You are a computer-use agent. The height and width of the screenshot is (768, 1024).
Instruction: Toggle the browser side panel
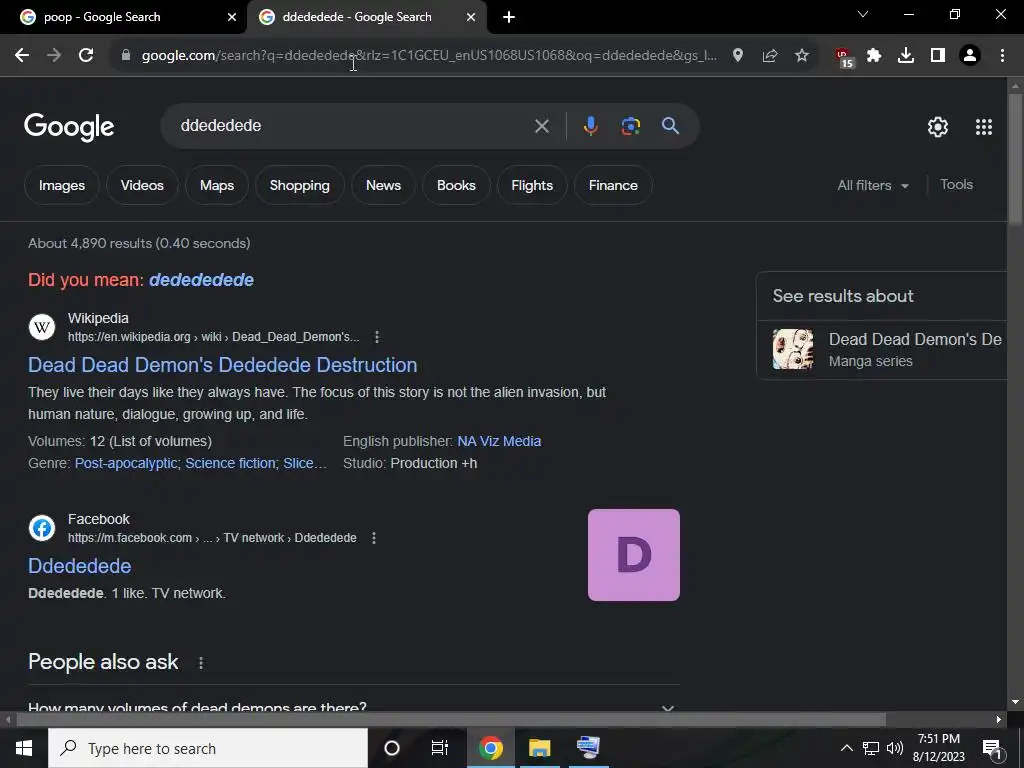point(938,56)
